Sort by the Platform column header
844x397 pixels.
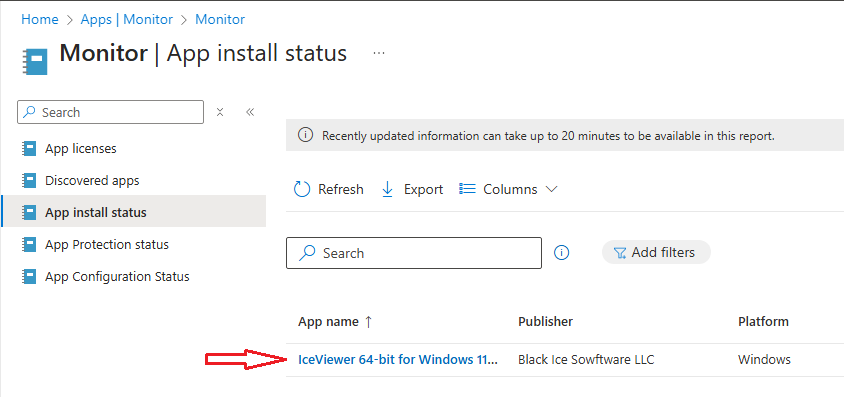coord(763,322)
